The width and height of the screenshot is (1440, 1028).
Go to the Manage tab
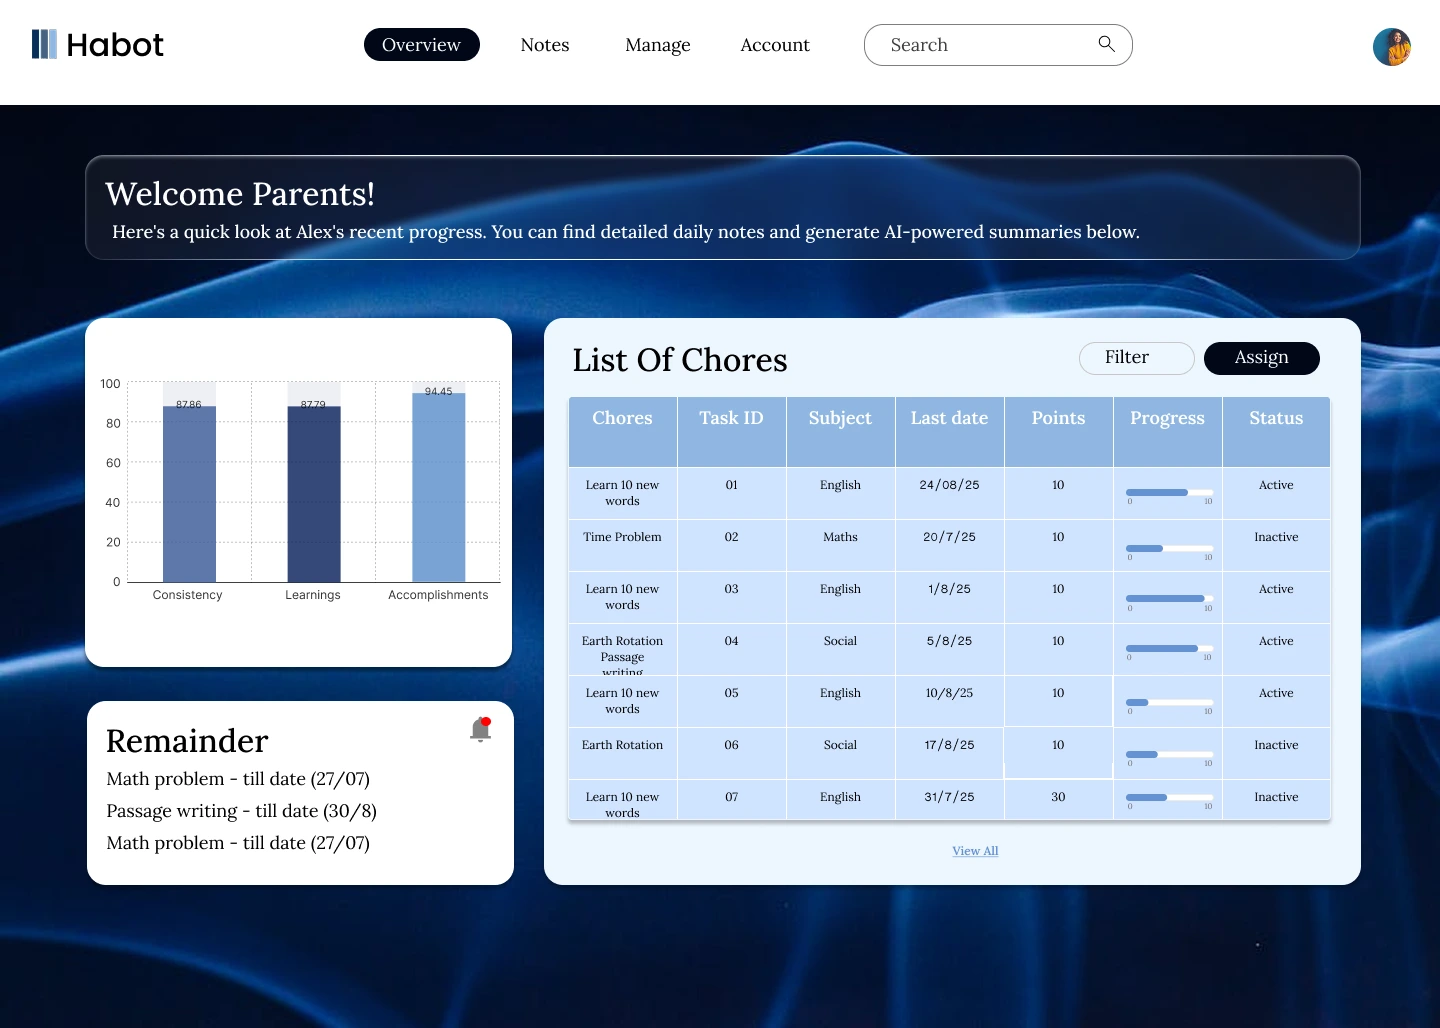tap(658, 45)
